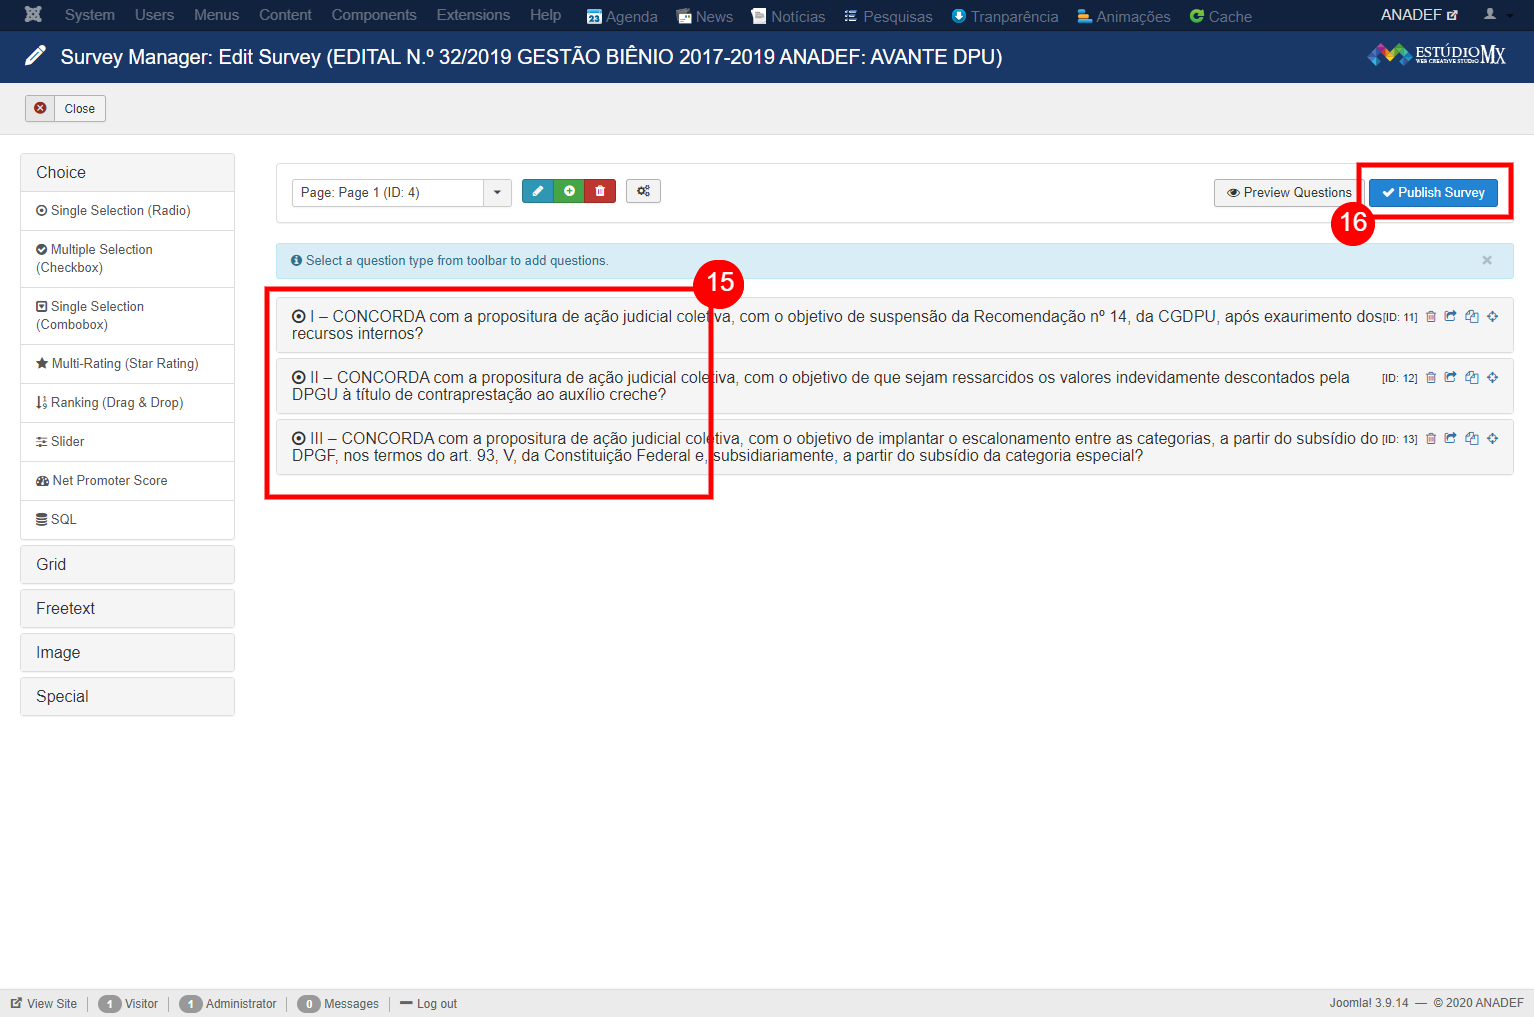This screenshot has width=1534, height=1017.
Task: Click Preview Questions button
Action: coord(1288,192)
